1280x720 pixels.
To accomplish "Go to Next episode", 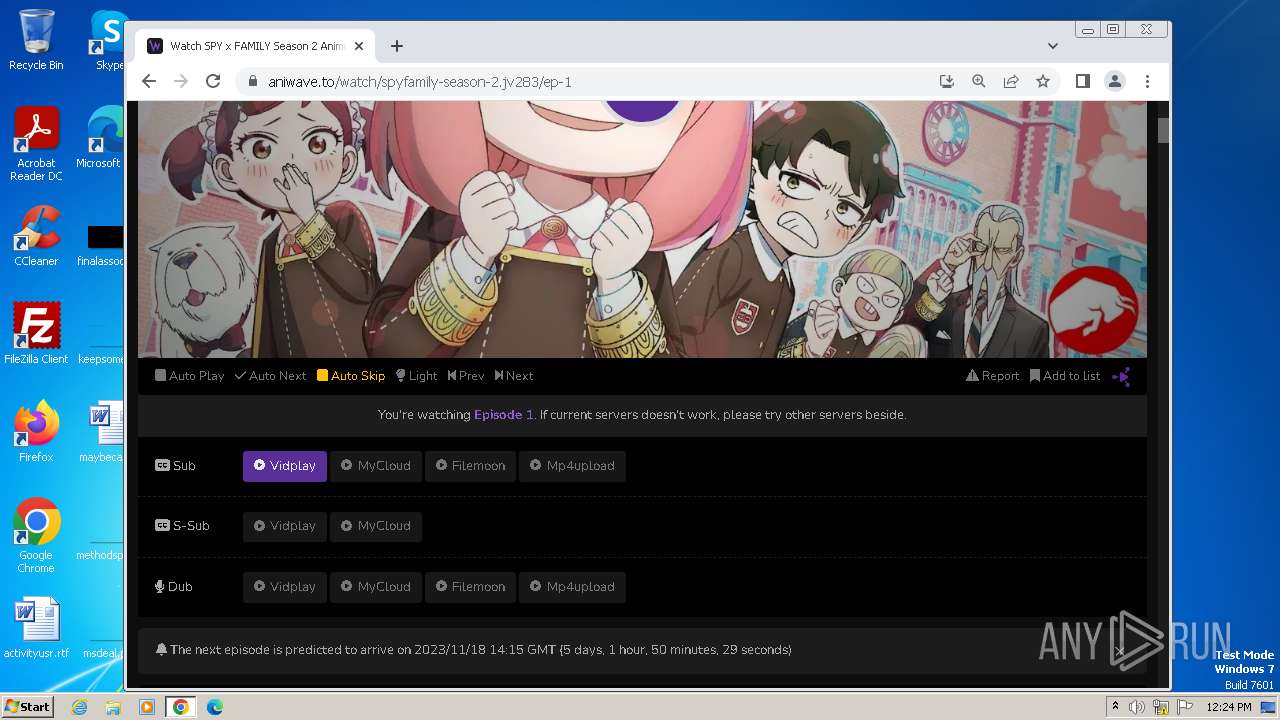I will pyautogui.click(x=514, y=376).
